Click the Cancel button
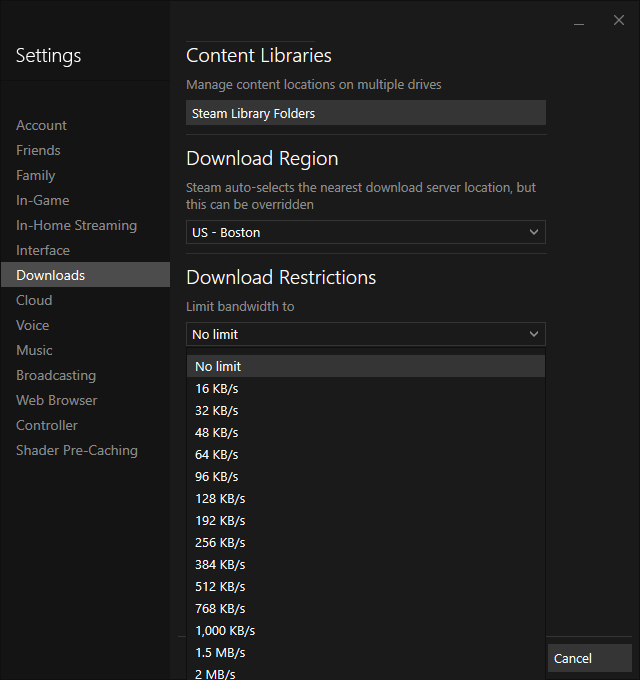640x680 pixels. coord(589,658)
